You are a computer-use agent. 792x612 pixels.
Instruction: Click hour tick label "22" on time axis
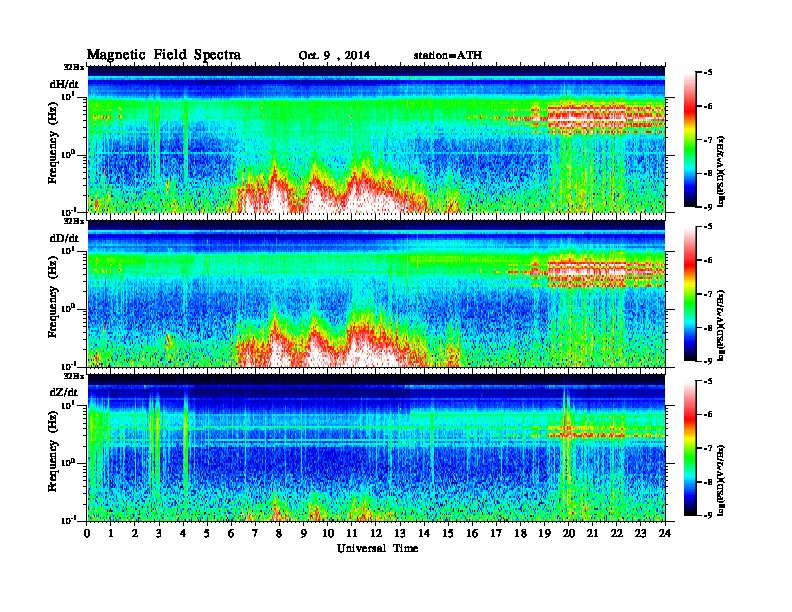click(x=617, y=534)
